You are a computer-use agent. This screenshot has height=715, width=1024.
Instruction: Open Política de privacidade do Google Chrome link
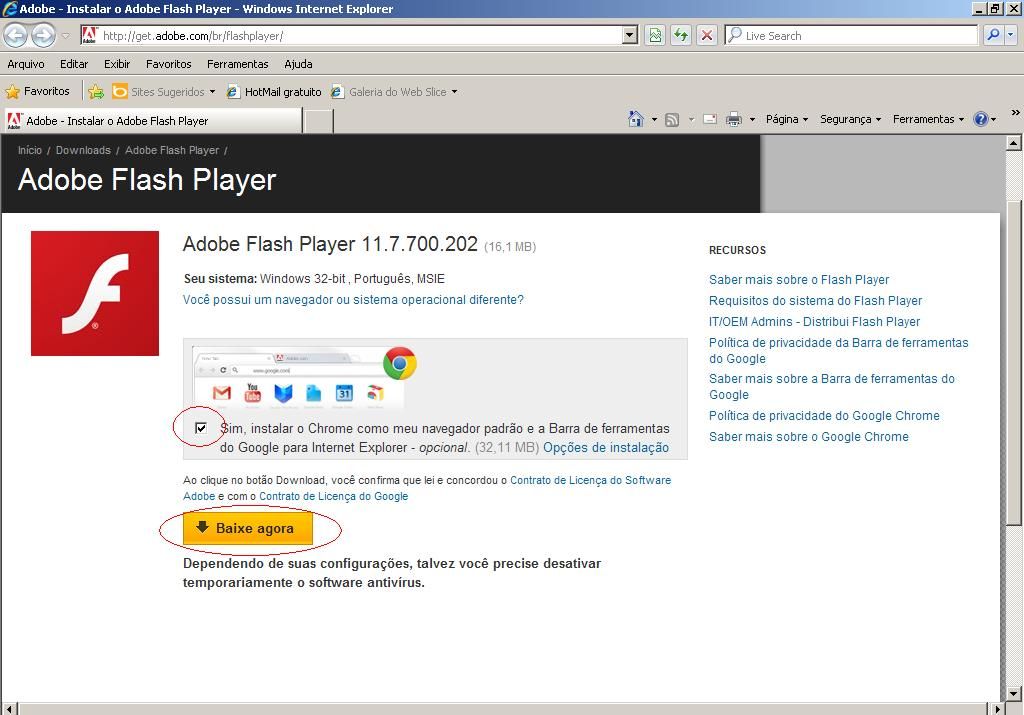824,415
